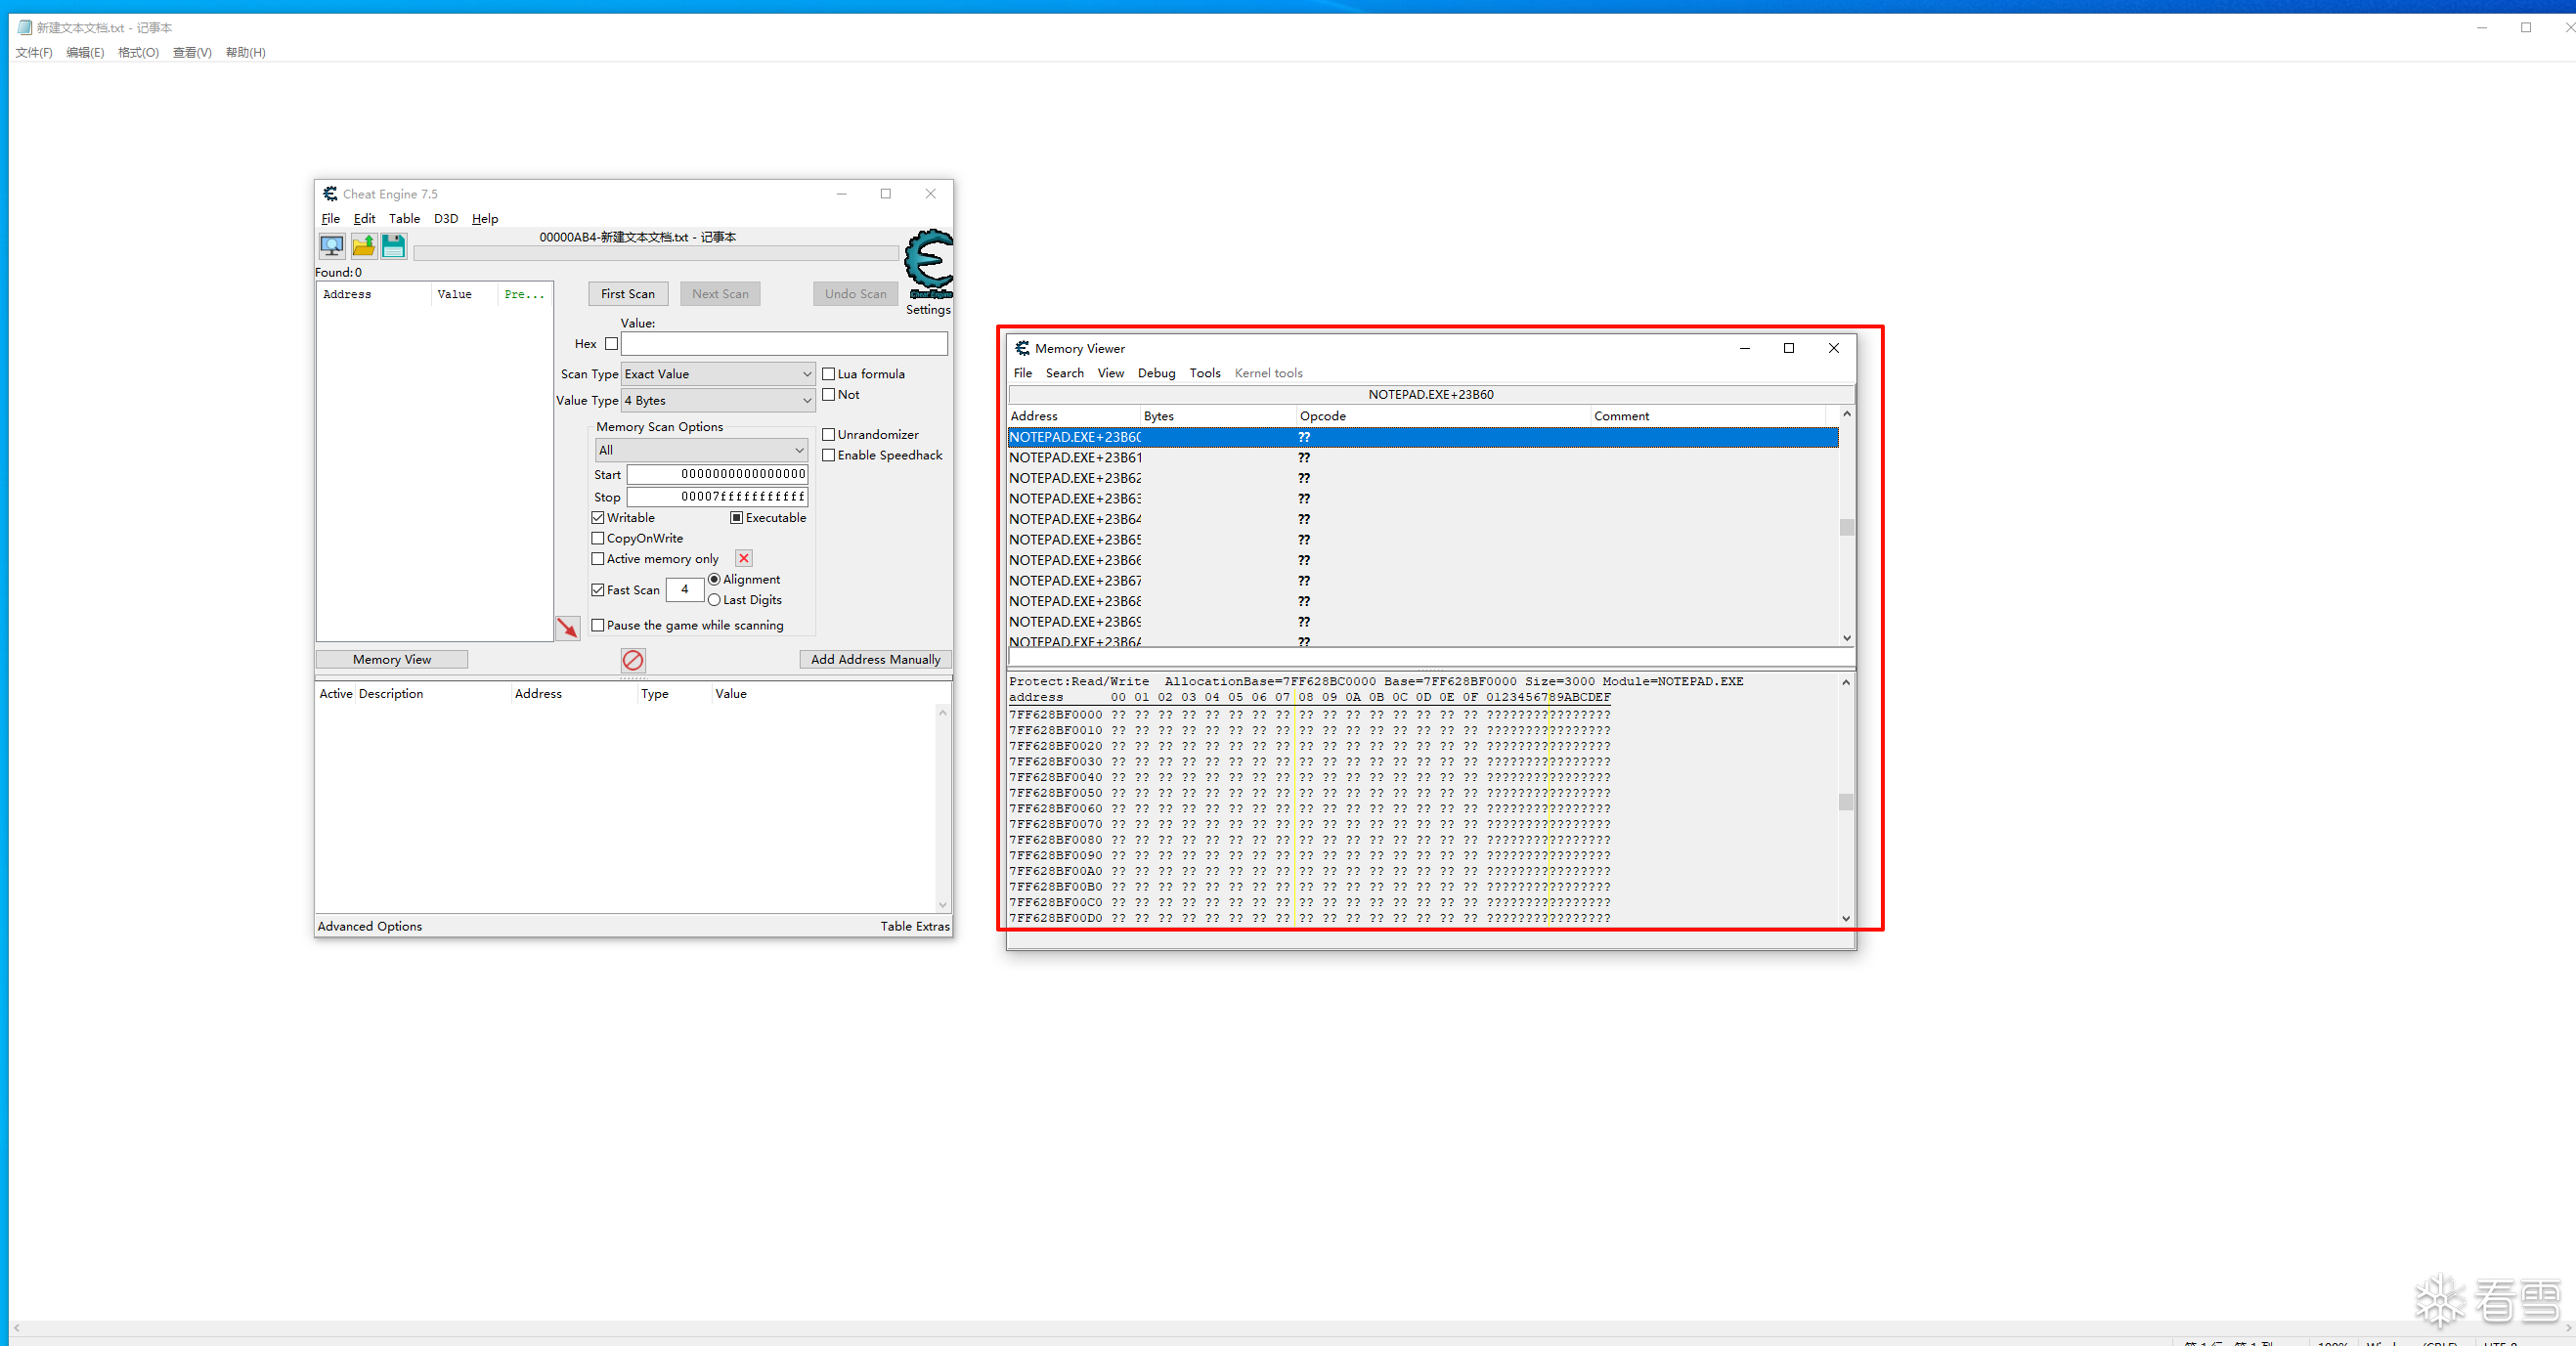Click the red circle clear list icon

tap(633, 660)
